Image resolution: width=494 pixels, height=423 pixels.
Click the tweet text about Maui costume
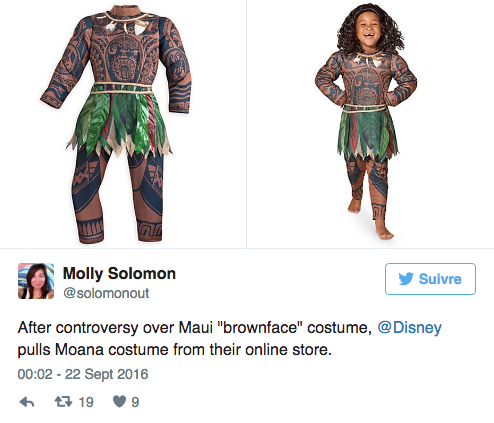[x=230, y=338]
